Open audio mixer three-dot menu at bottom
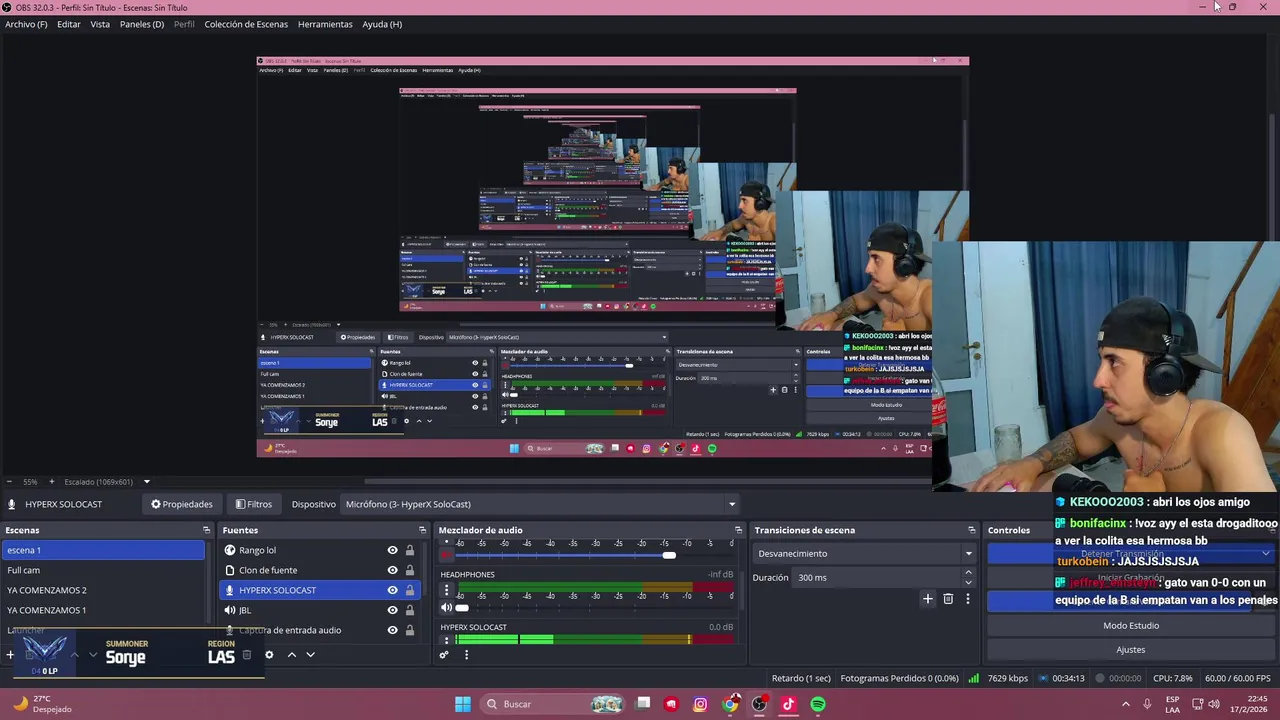The height and width of the screenshot is (720, 1280). (466, 655)
